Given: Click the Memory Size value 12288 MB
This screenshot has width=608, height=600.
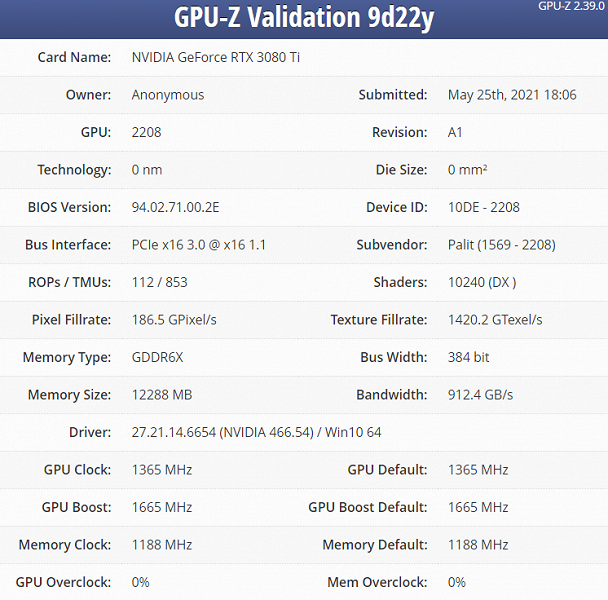Looking at the screenshot, I should point(162,395).
